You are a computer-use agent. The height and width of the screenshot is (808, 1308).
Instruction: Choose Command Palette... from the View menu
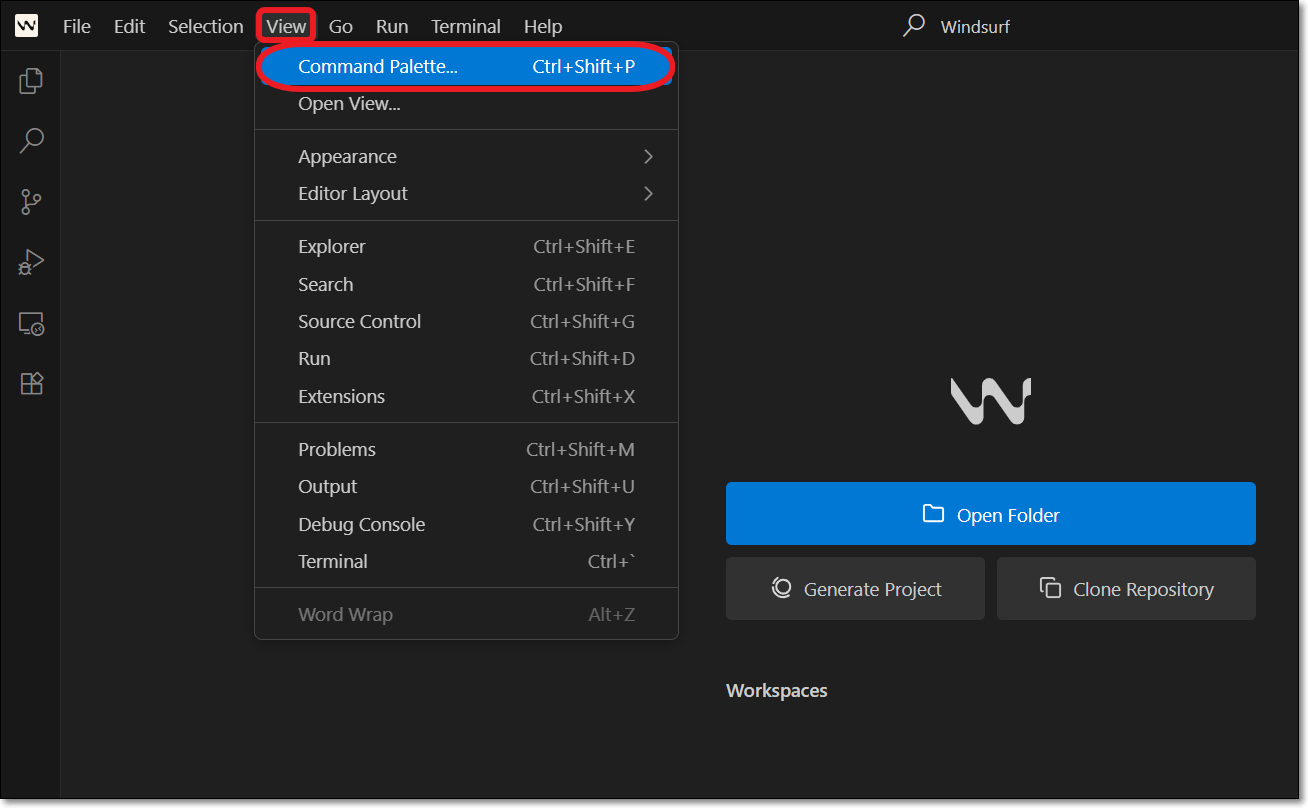(x=466, y=67)
